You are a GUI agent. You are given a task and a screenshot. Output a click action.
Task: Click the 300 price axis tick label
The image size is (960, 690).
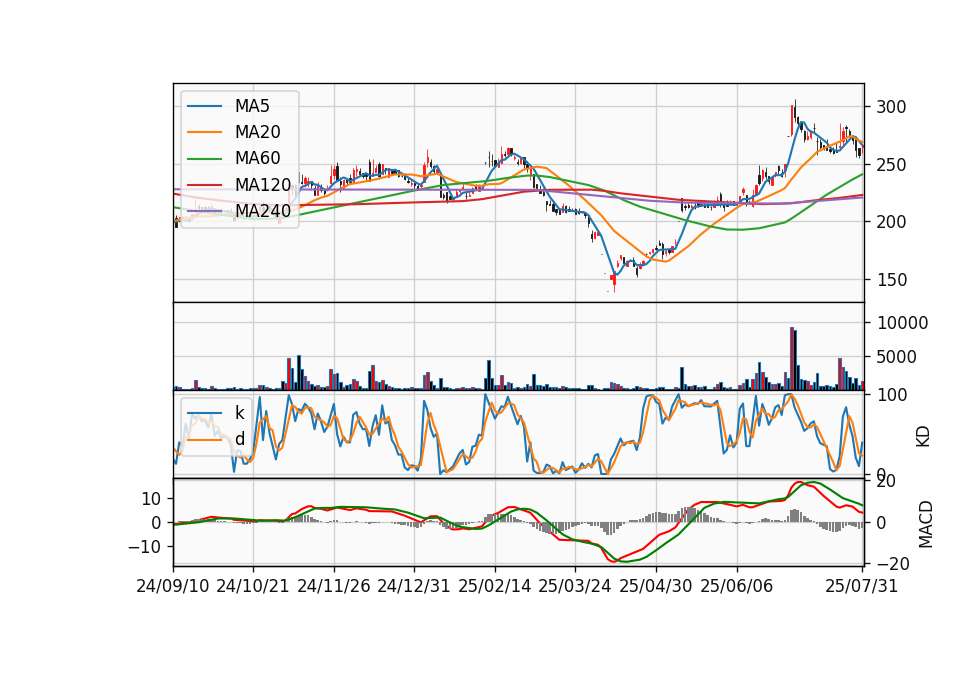tap(891, 107)
